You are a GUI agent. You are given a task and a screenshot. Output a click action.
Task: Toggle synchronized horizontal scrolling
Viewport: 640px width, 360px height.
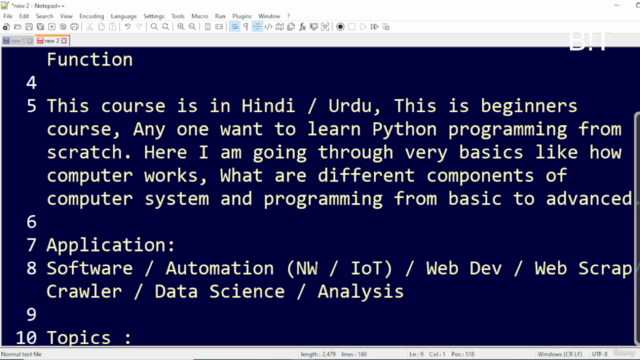point(219,27)
